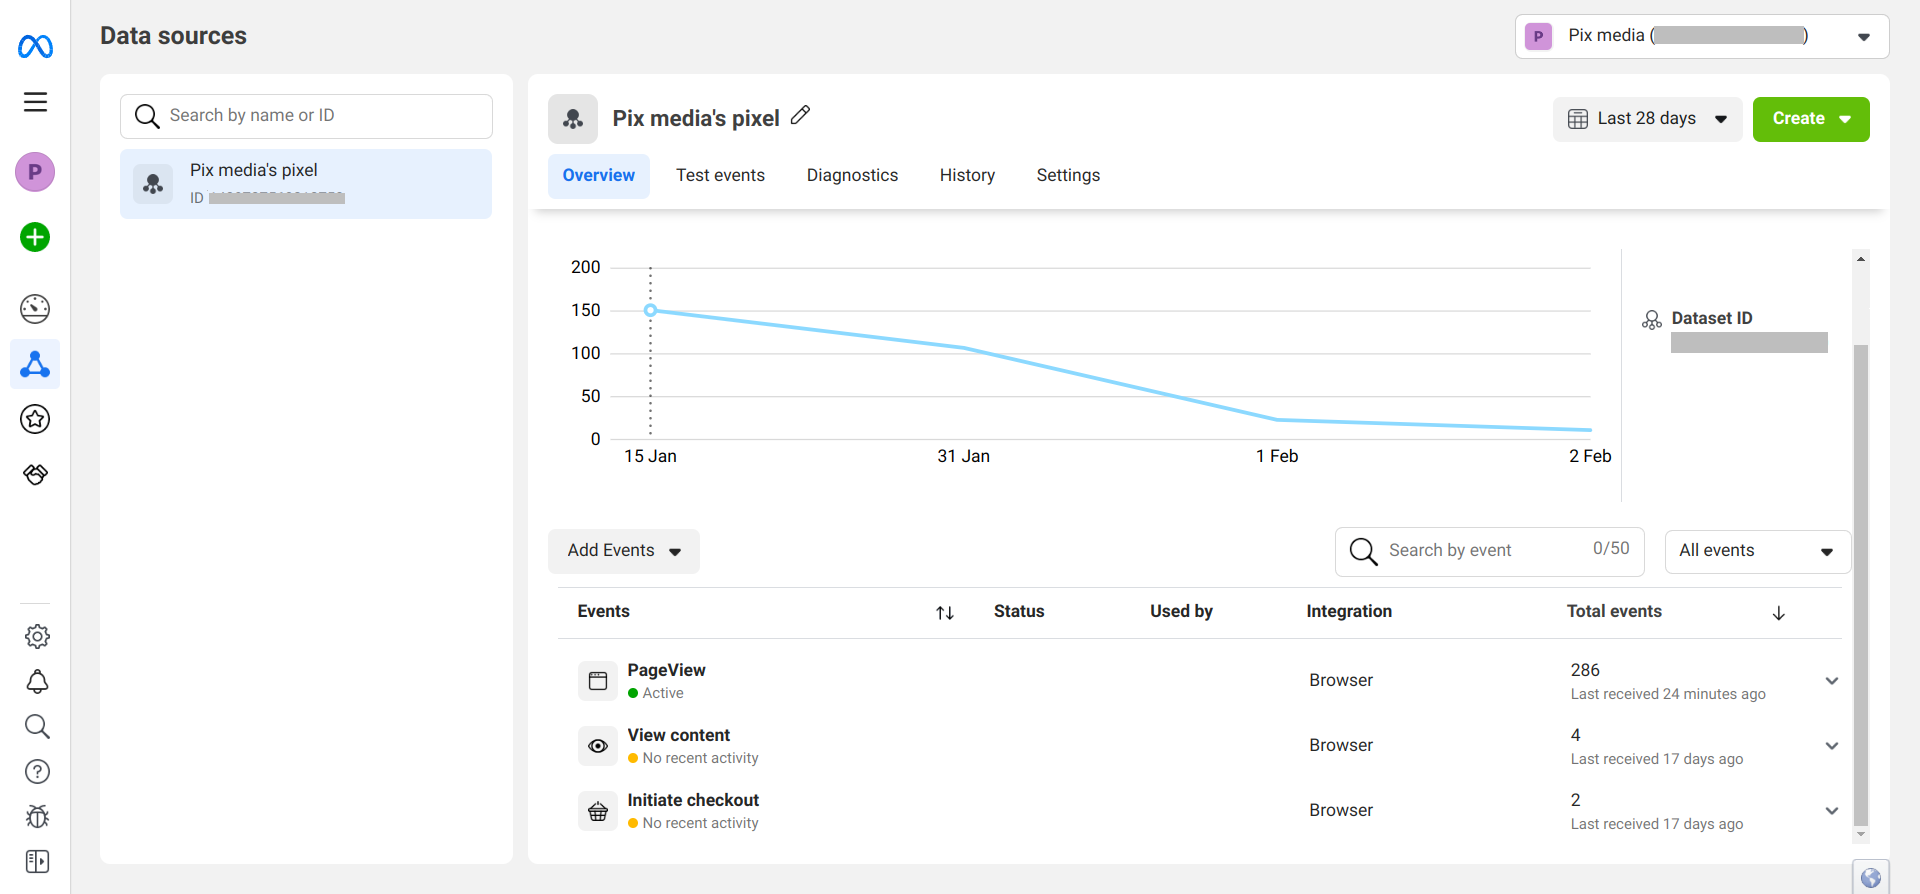Click the bug report icon
The height and width of the screenshot is (894, 1920).
37,817
